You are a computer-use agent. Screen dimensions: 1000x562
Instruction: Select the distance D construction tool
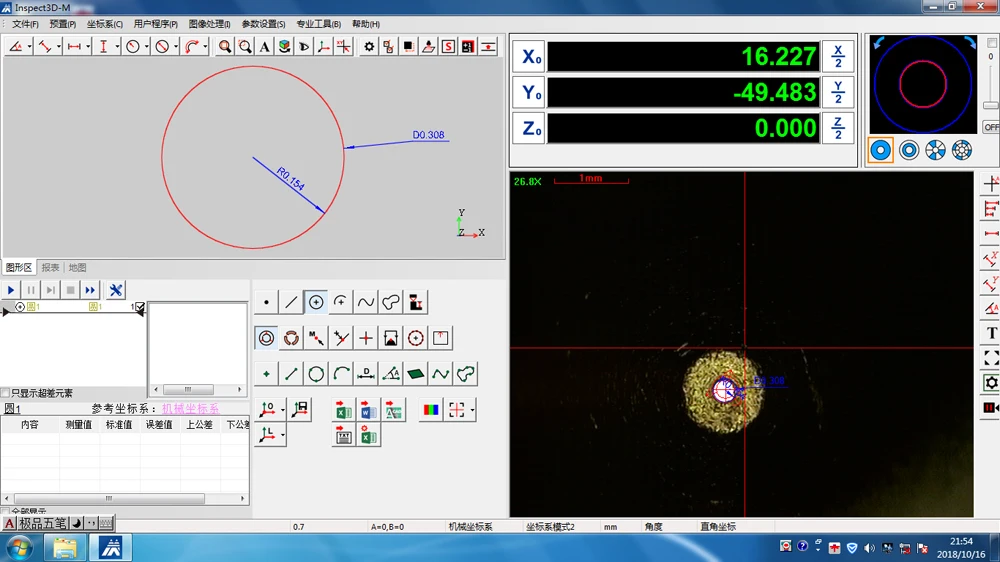[x=366, y=374]
